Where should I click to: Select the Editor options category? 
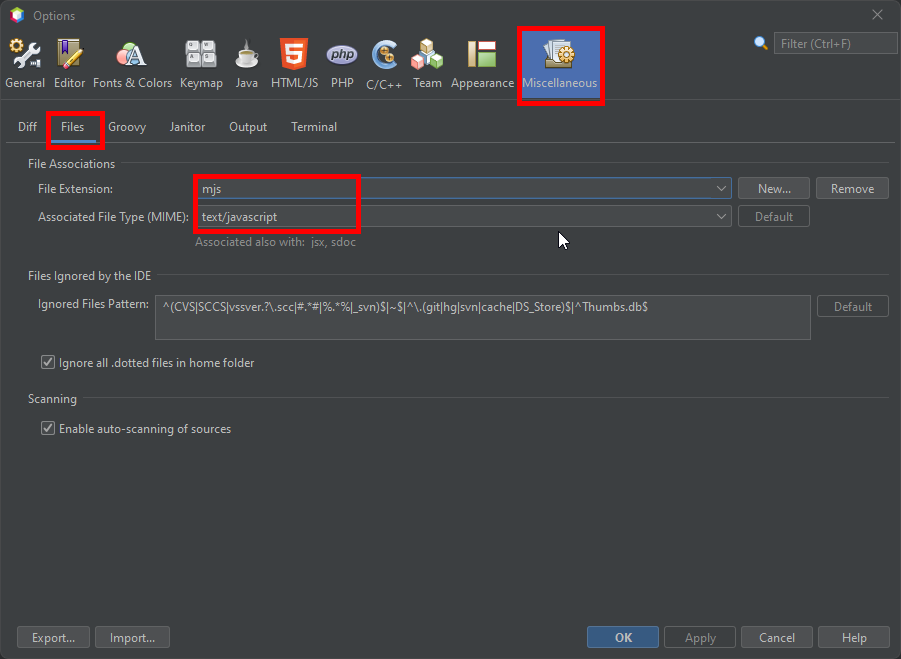69,64
